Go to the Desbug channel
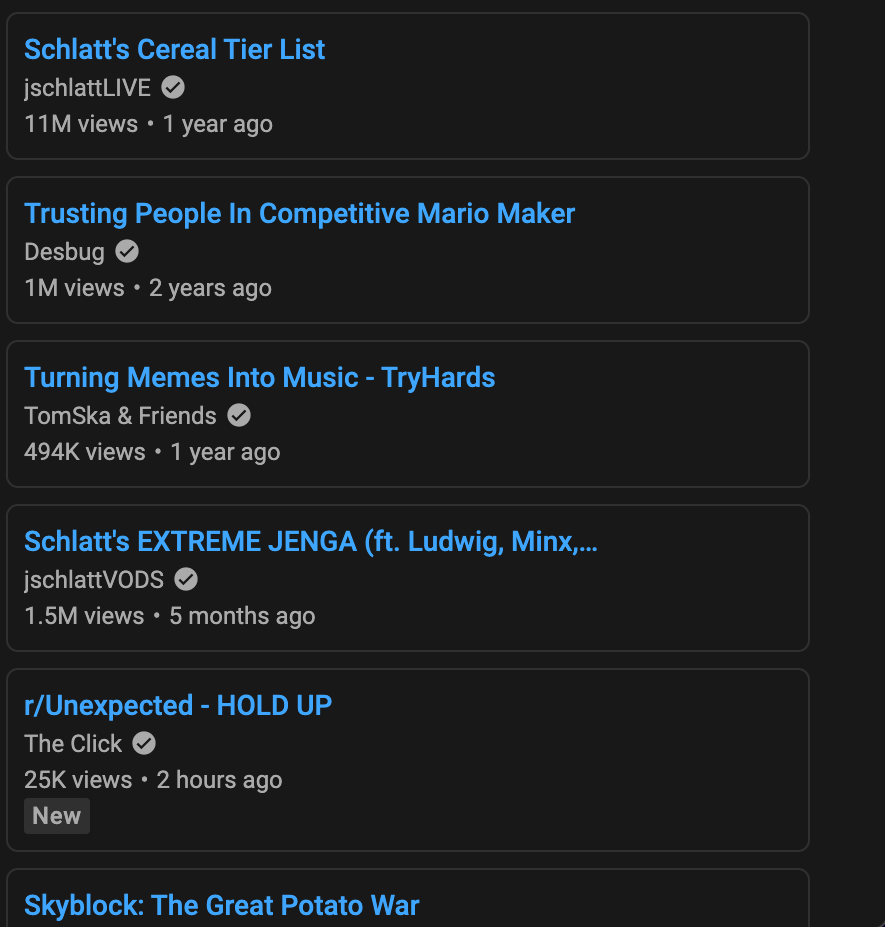Image resolution: width=885 pixels, height=927 pixels. [x=64, y=252]
